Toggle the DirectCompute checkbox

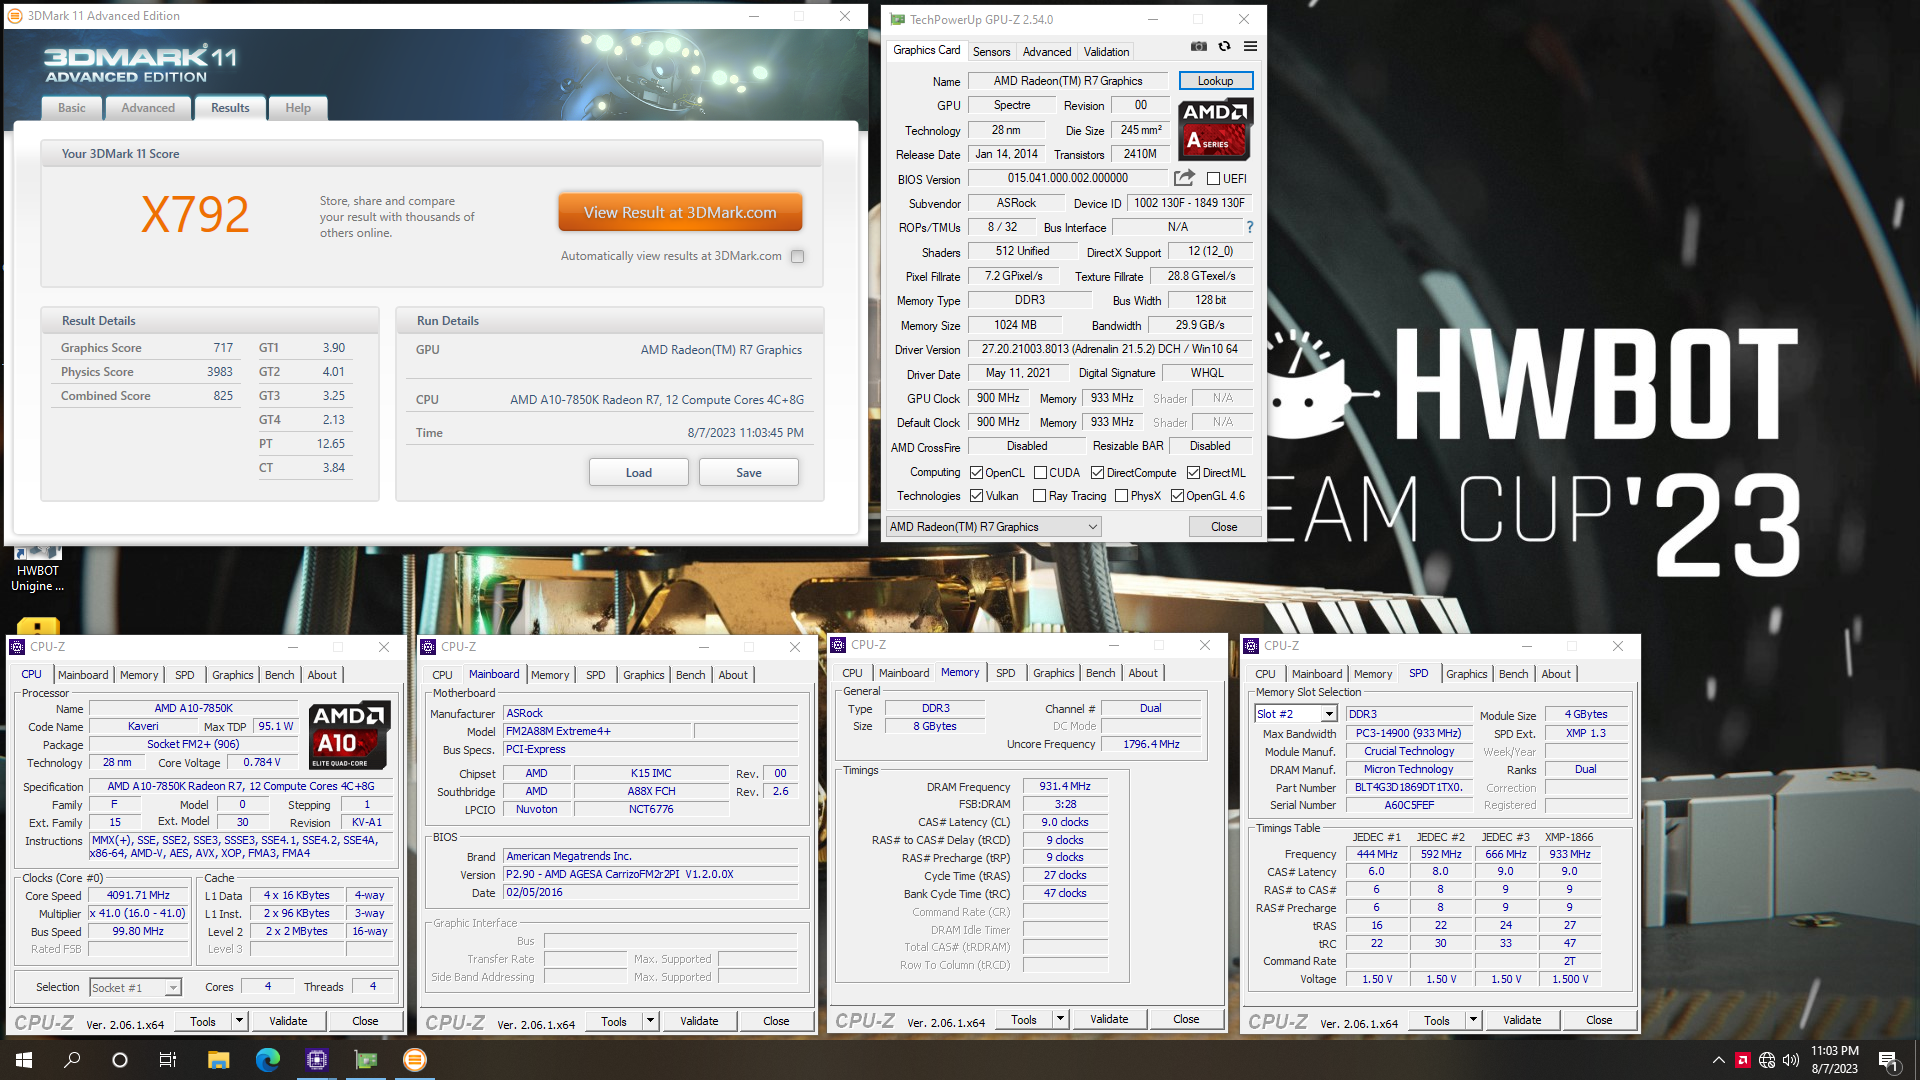[x=1097, y=473]
